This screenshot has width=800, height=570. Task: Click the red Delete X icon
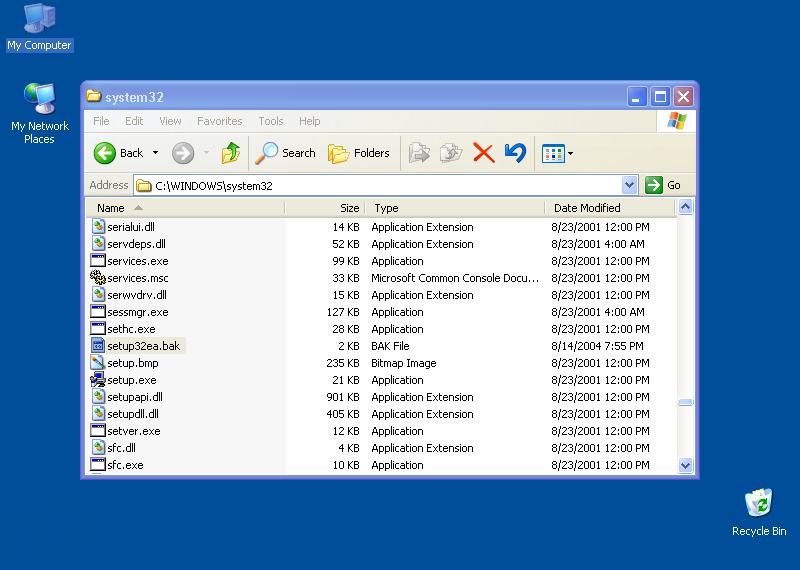click(483, 153)
